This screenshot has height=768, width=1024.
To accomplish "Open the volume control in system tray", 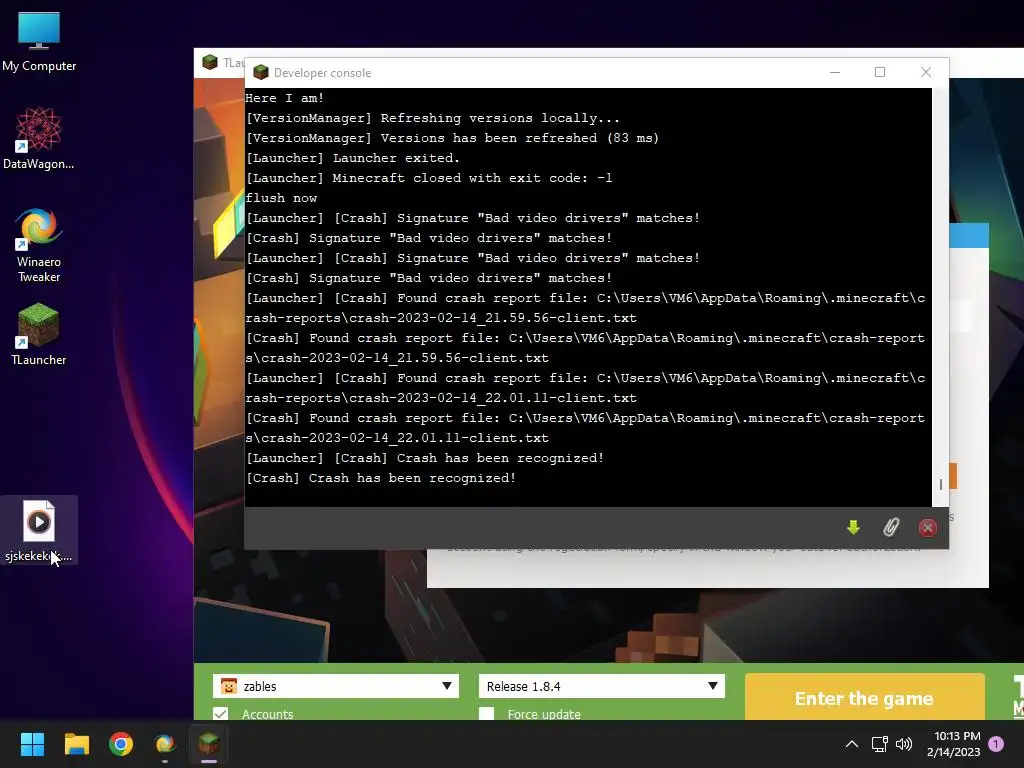I will (904, 744).
